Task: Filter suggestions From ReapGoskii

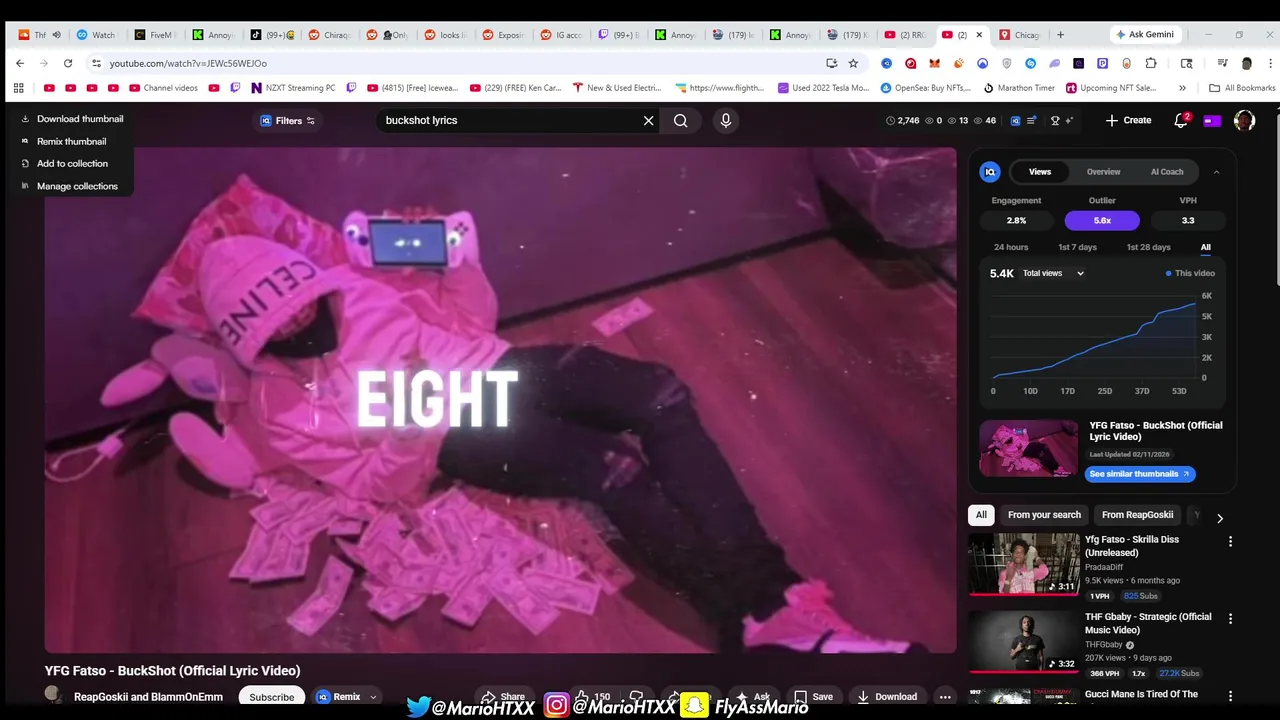Action: pos(1137,515)
